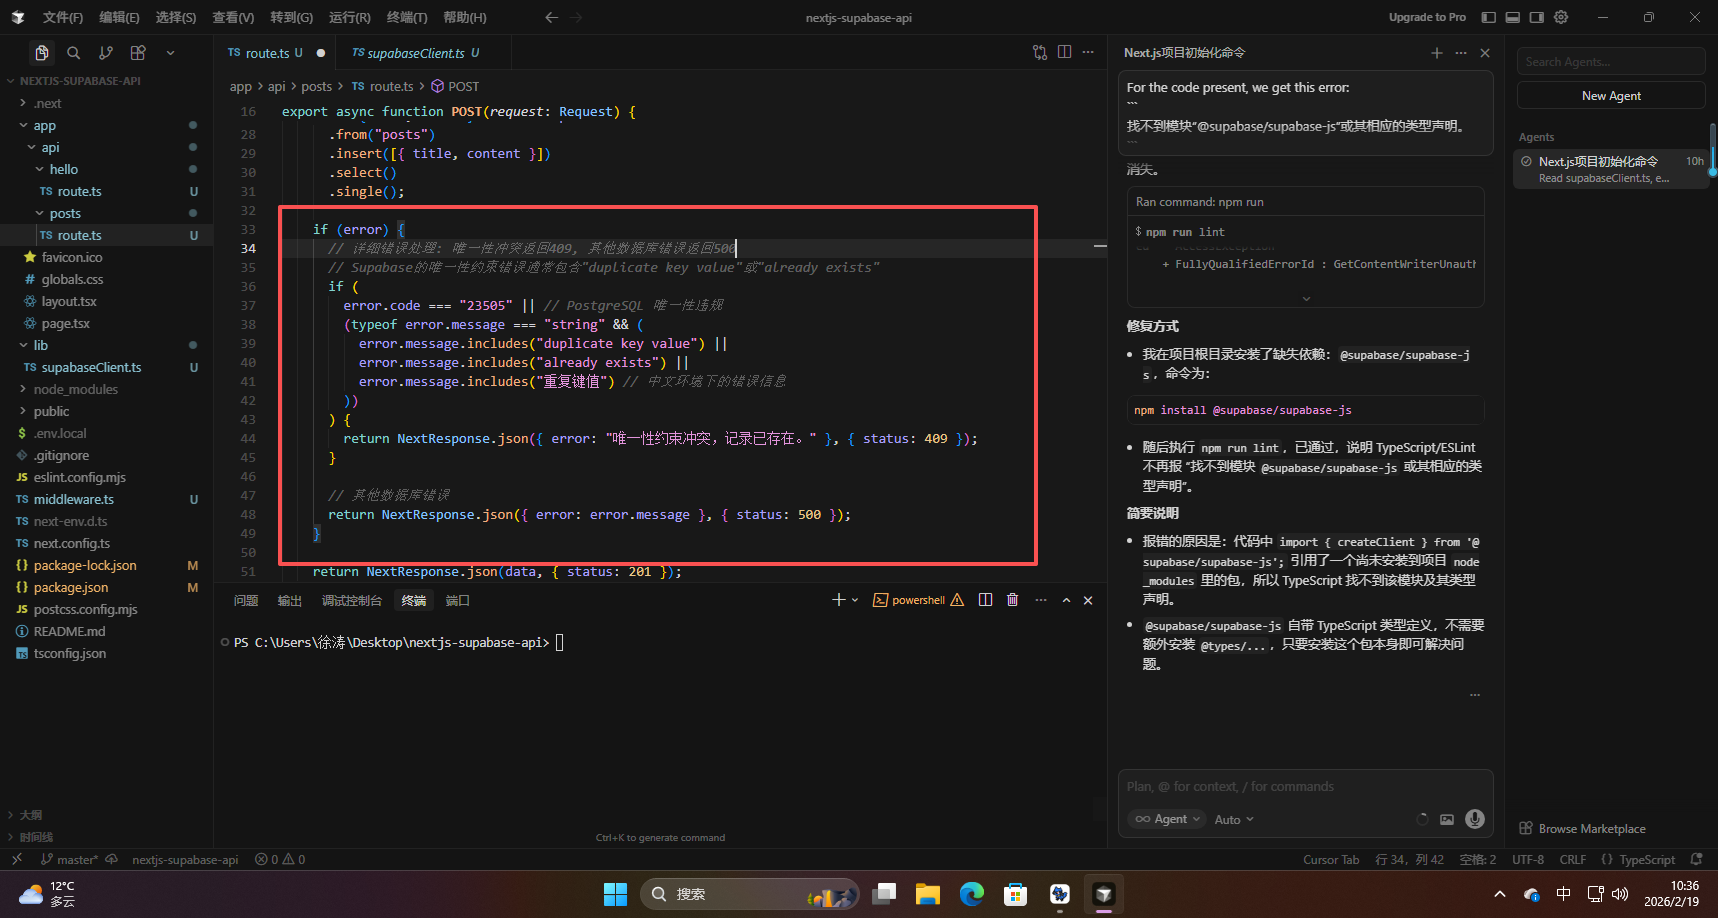Open the Auto model dropdown
This screenshot has width=1718, height=918.
click(x=1234, y=820)
